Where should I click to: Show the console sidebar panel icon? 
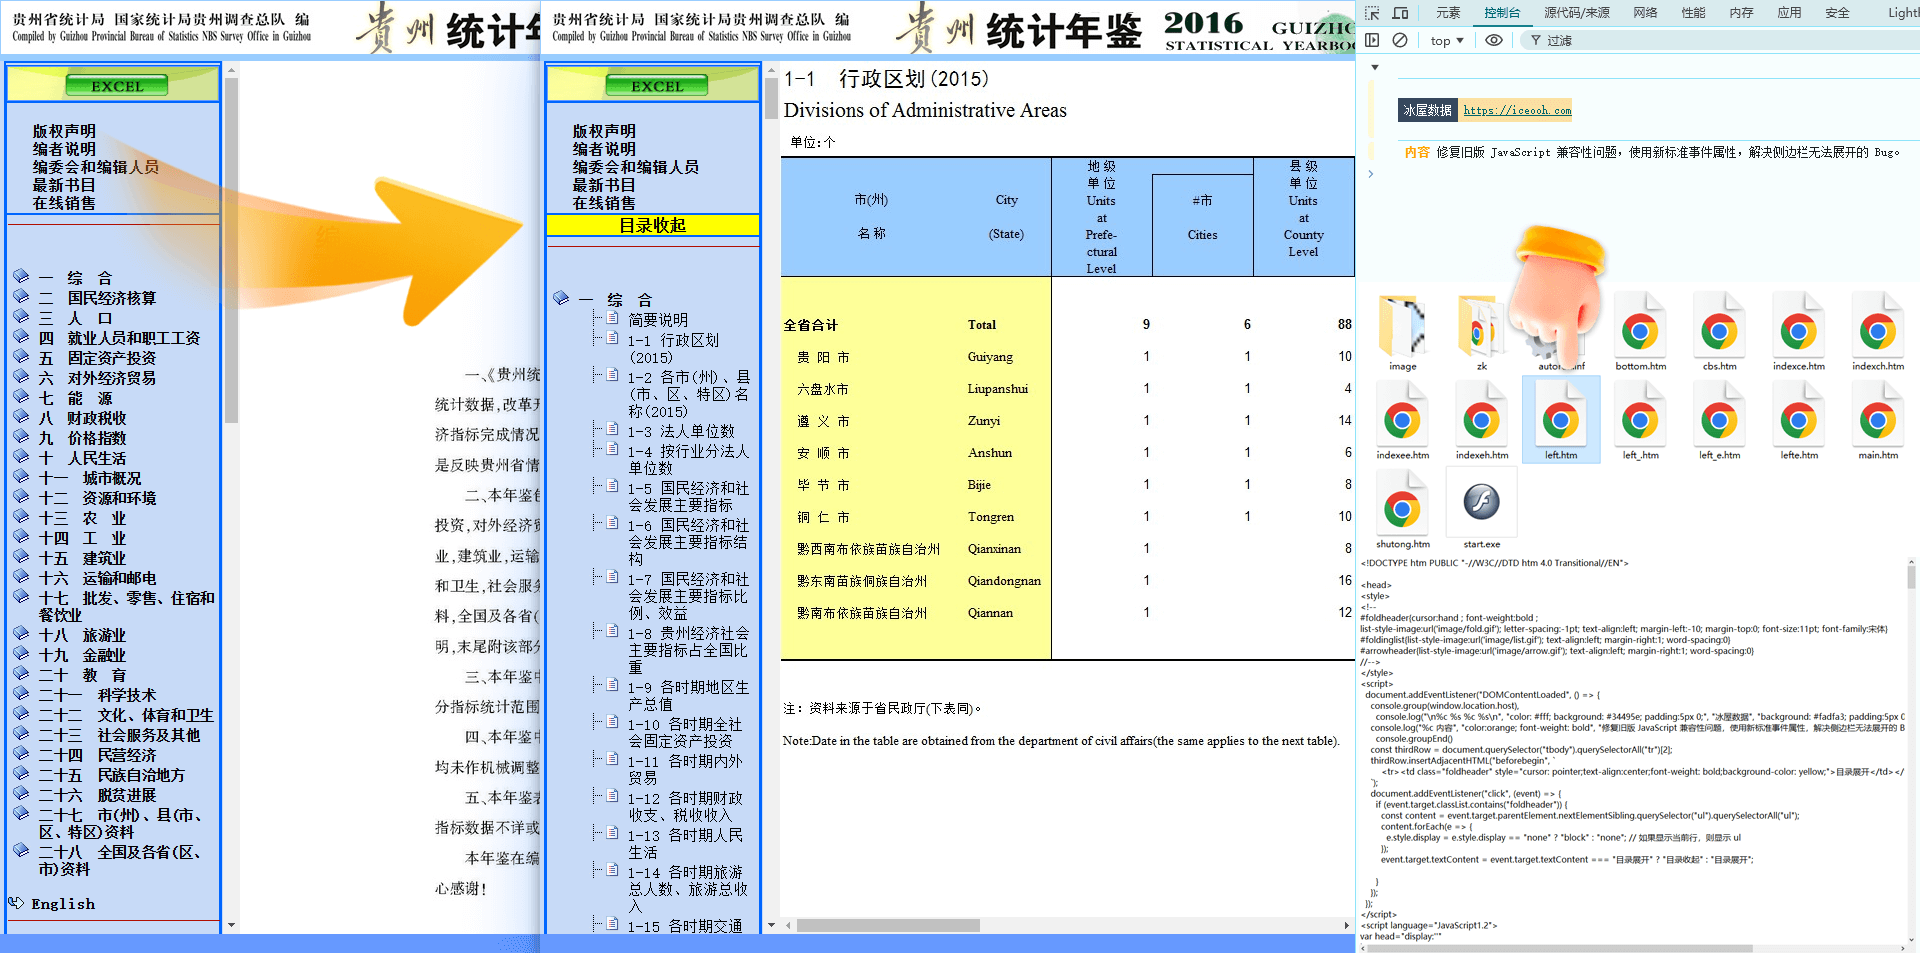(1372, 40)
